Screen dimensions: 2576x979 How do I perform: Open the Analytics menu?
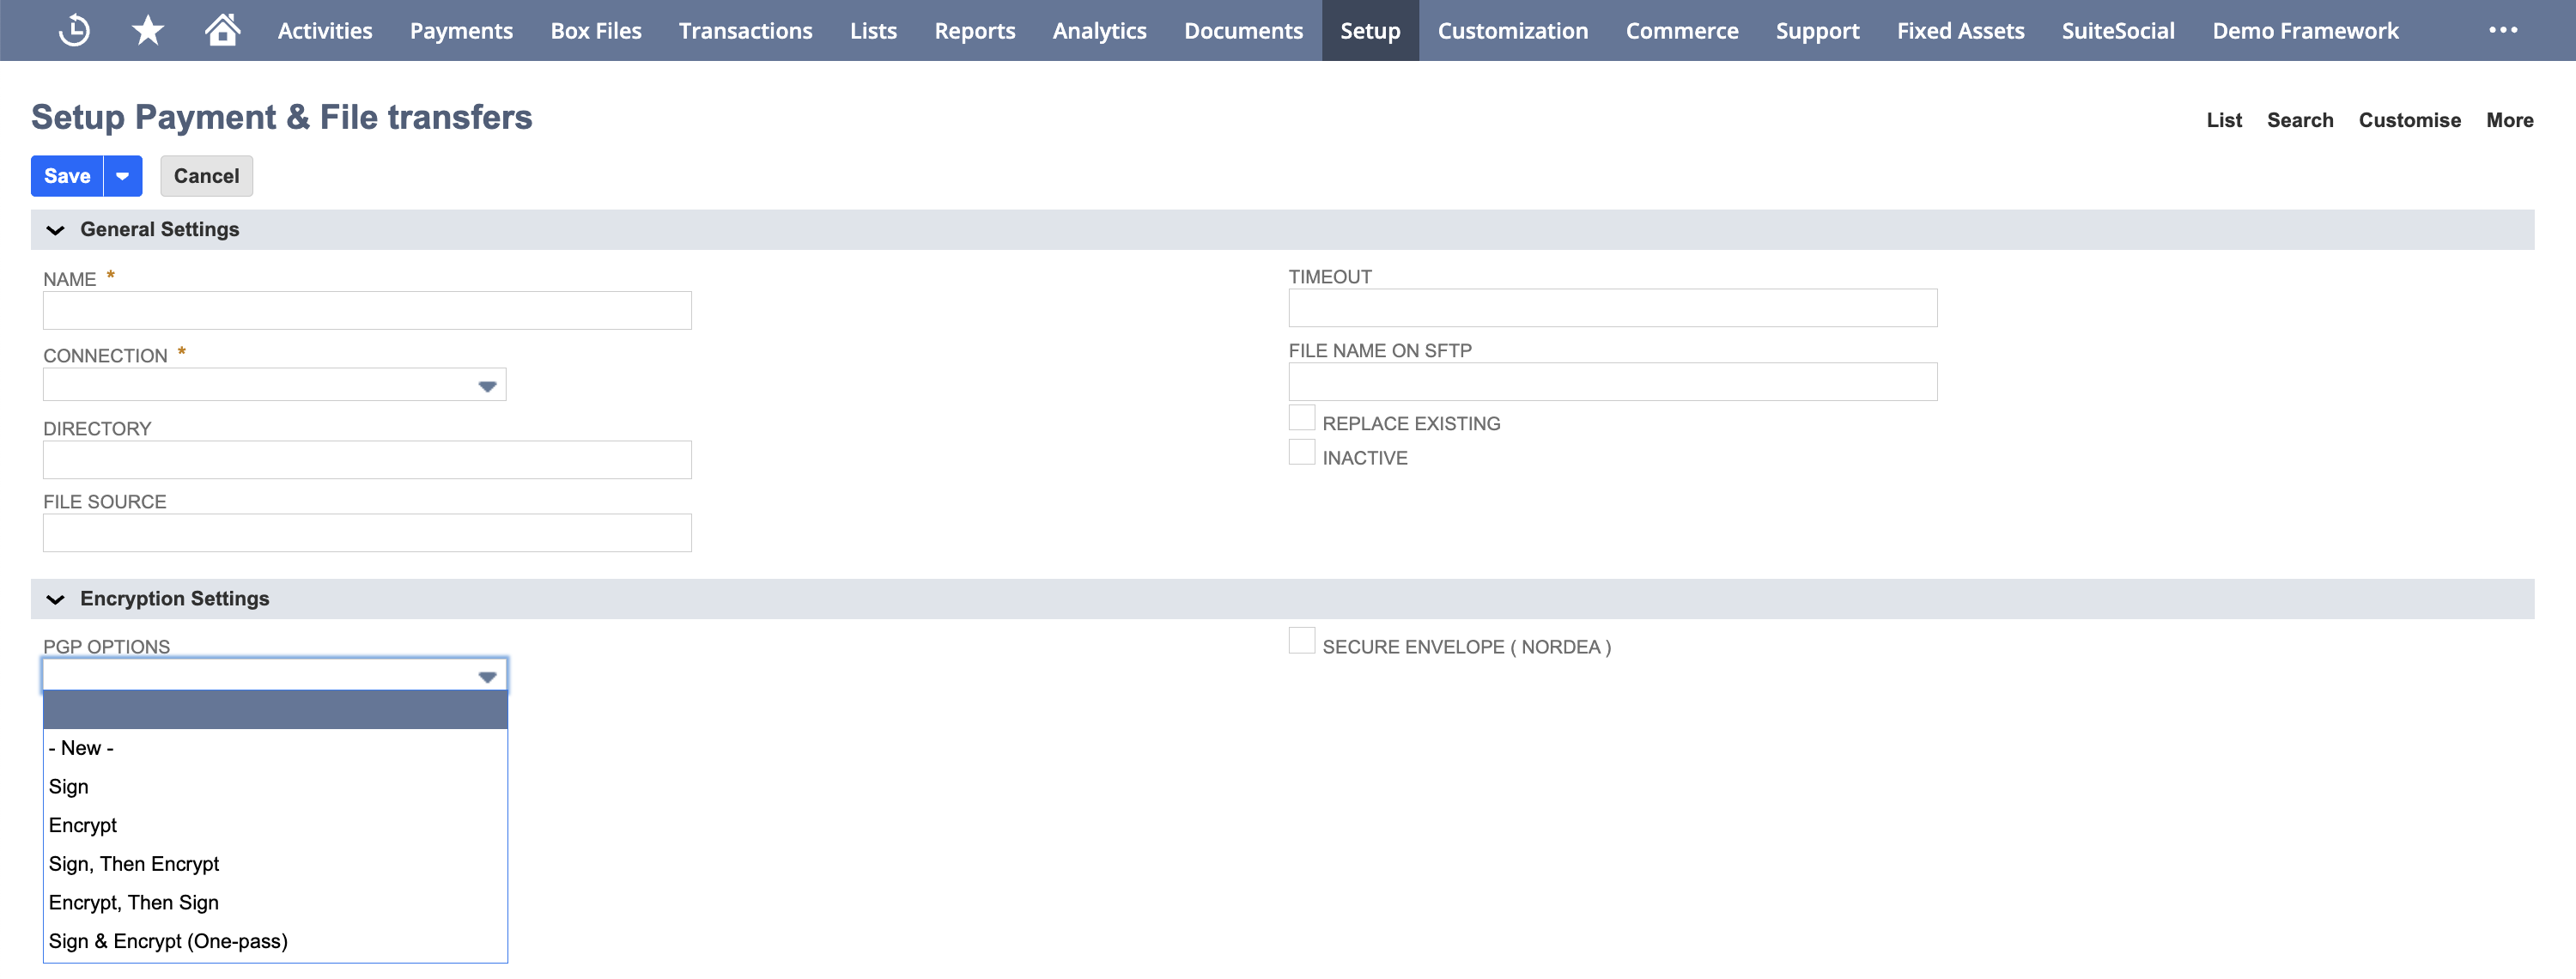coord(1099,30)
